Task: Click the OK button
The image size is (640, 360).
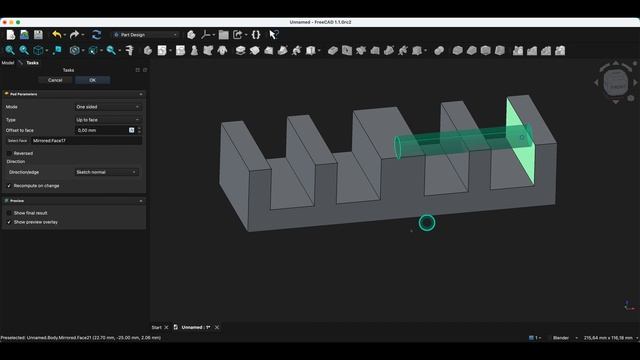Action: (x=93, y=80)
